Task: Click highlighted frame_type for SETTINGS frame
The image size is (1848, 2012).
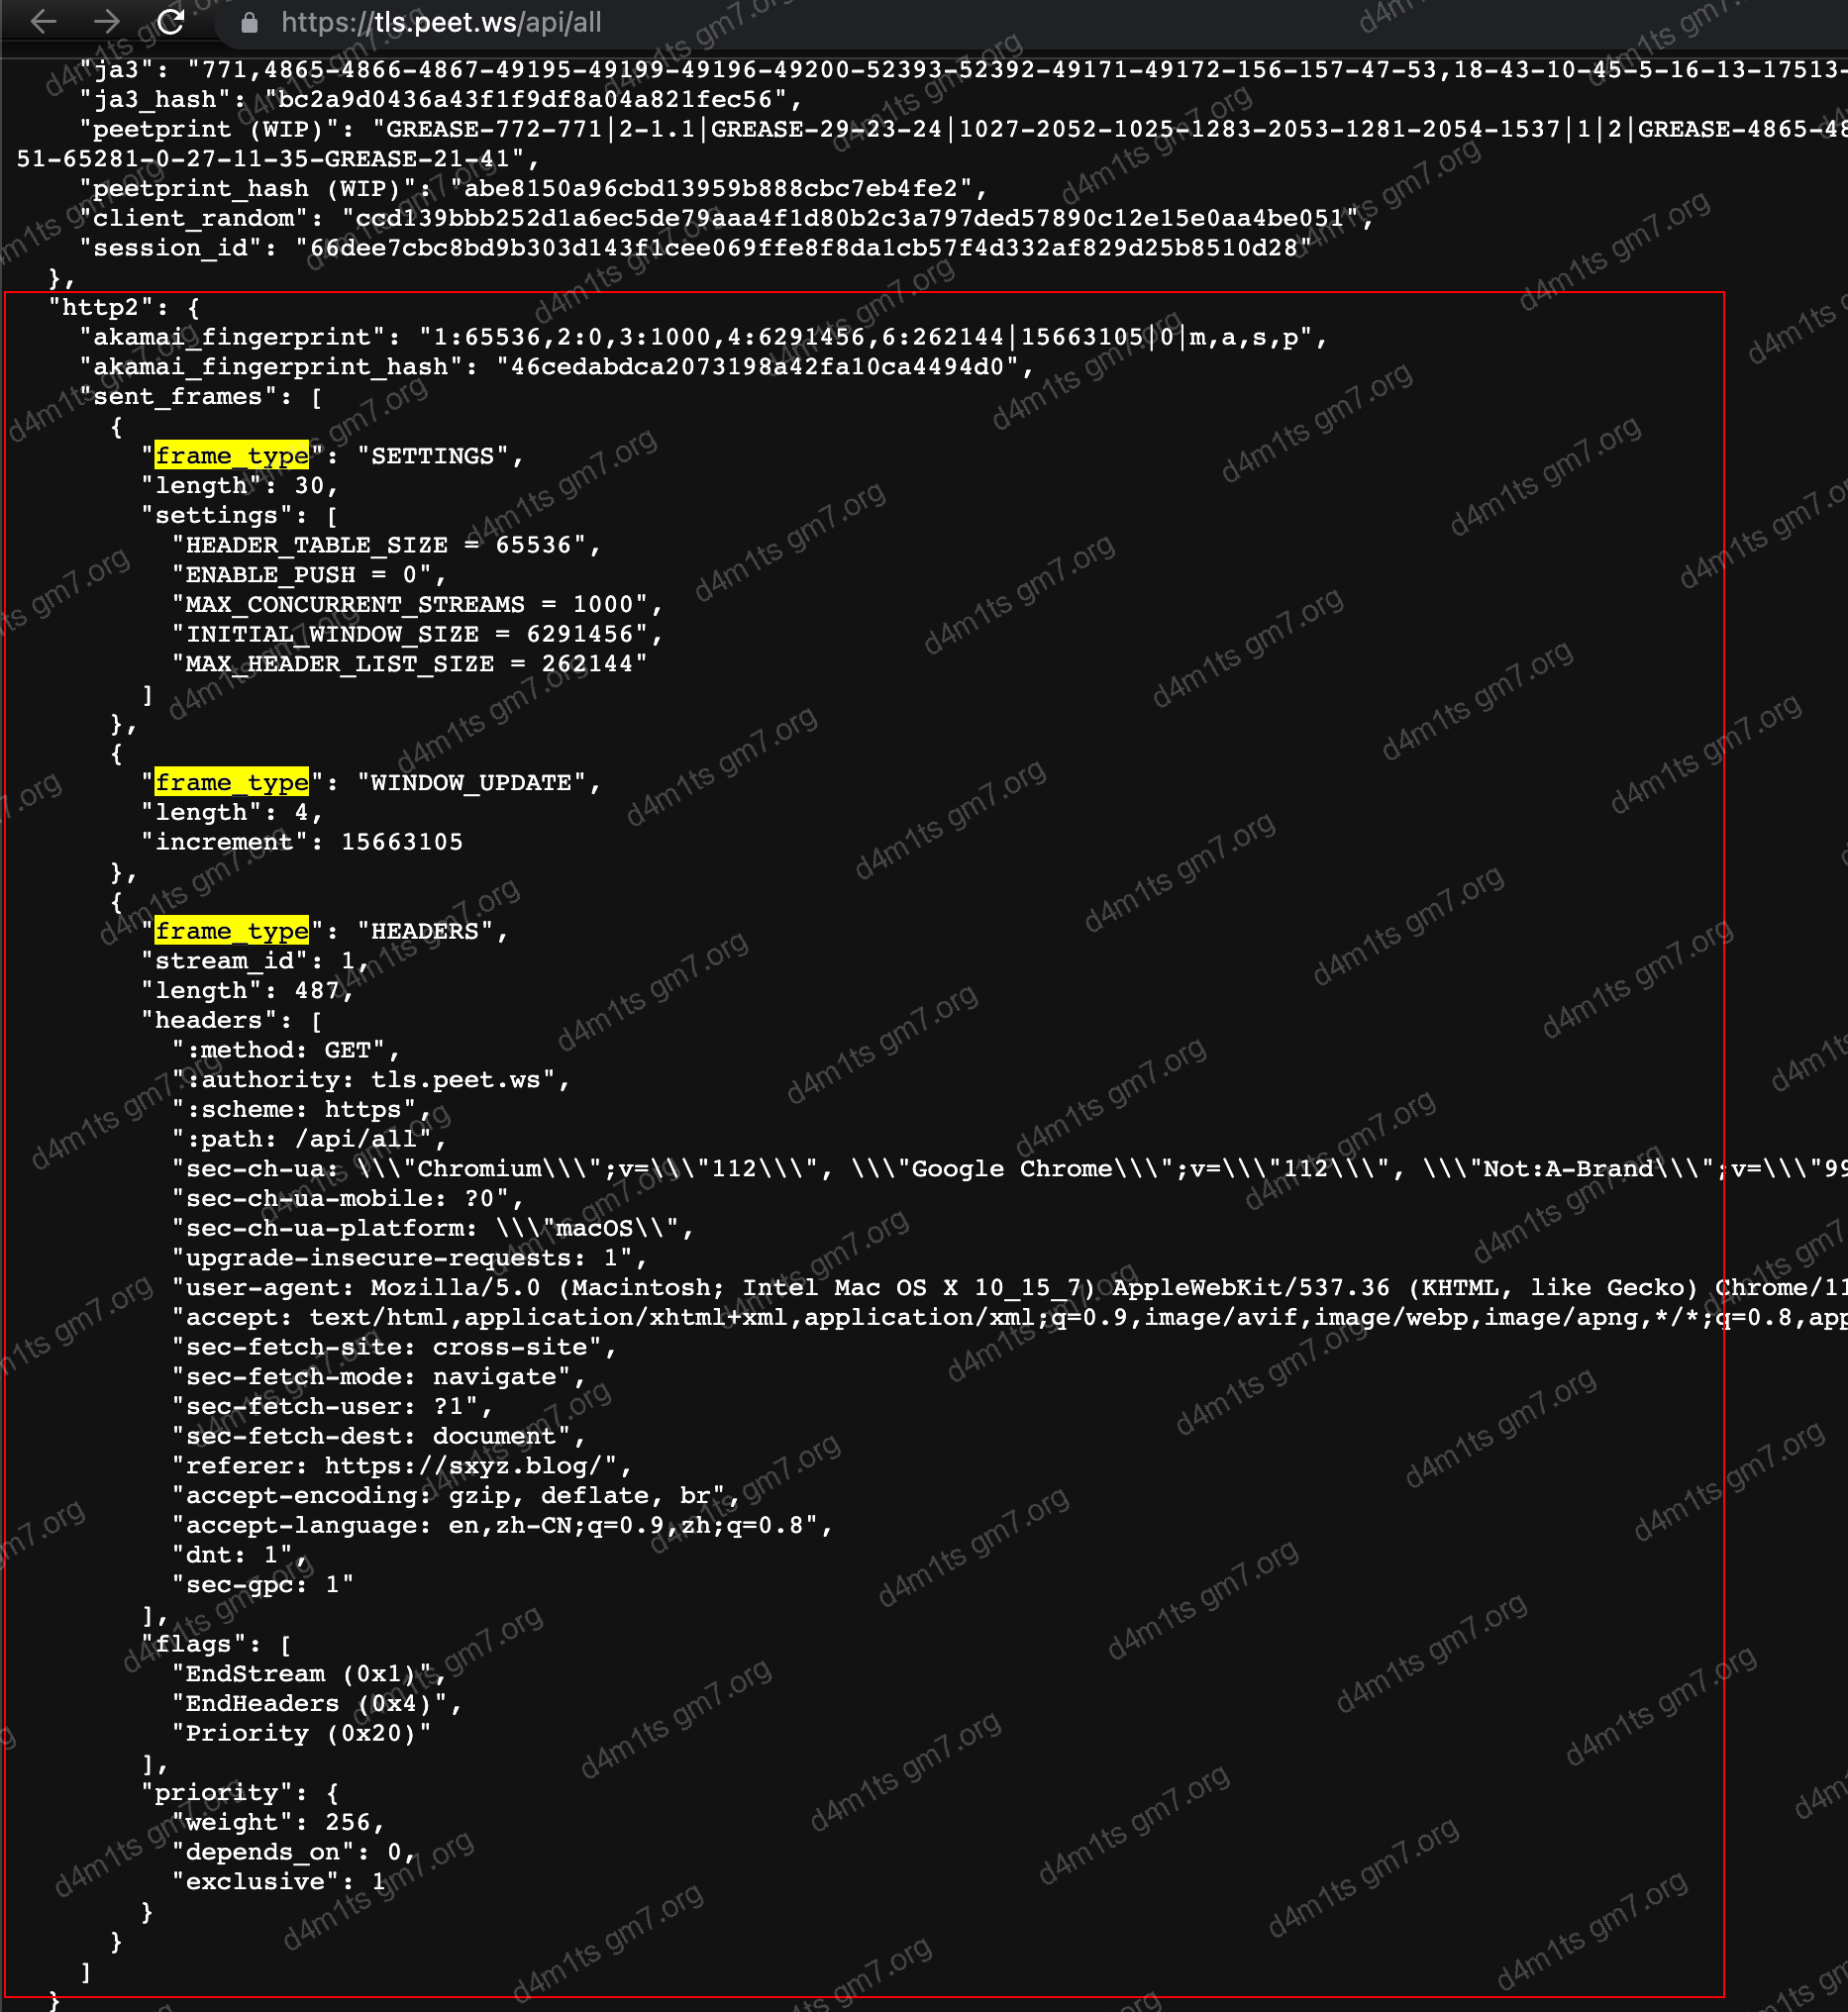Action: coord(232,456)
